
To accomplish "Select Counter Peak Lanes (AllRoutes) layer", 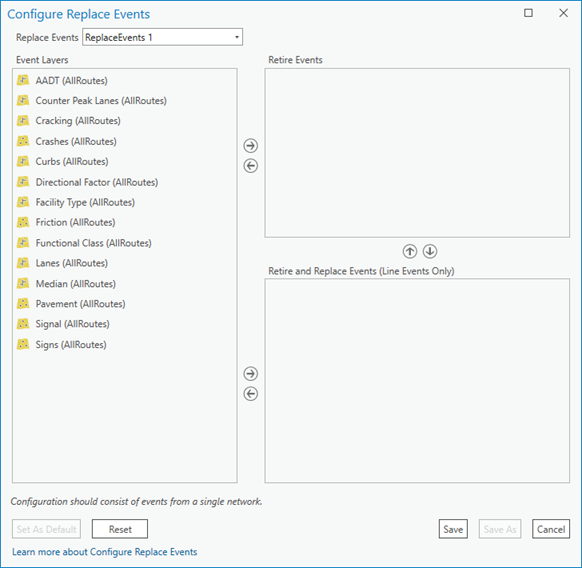I will 101,101.
